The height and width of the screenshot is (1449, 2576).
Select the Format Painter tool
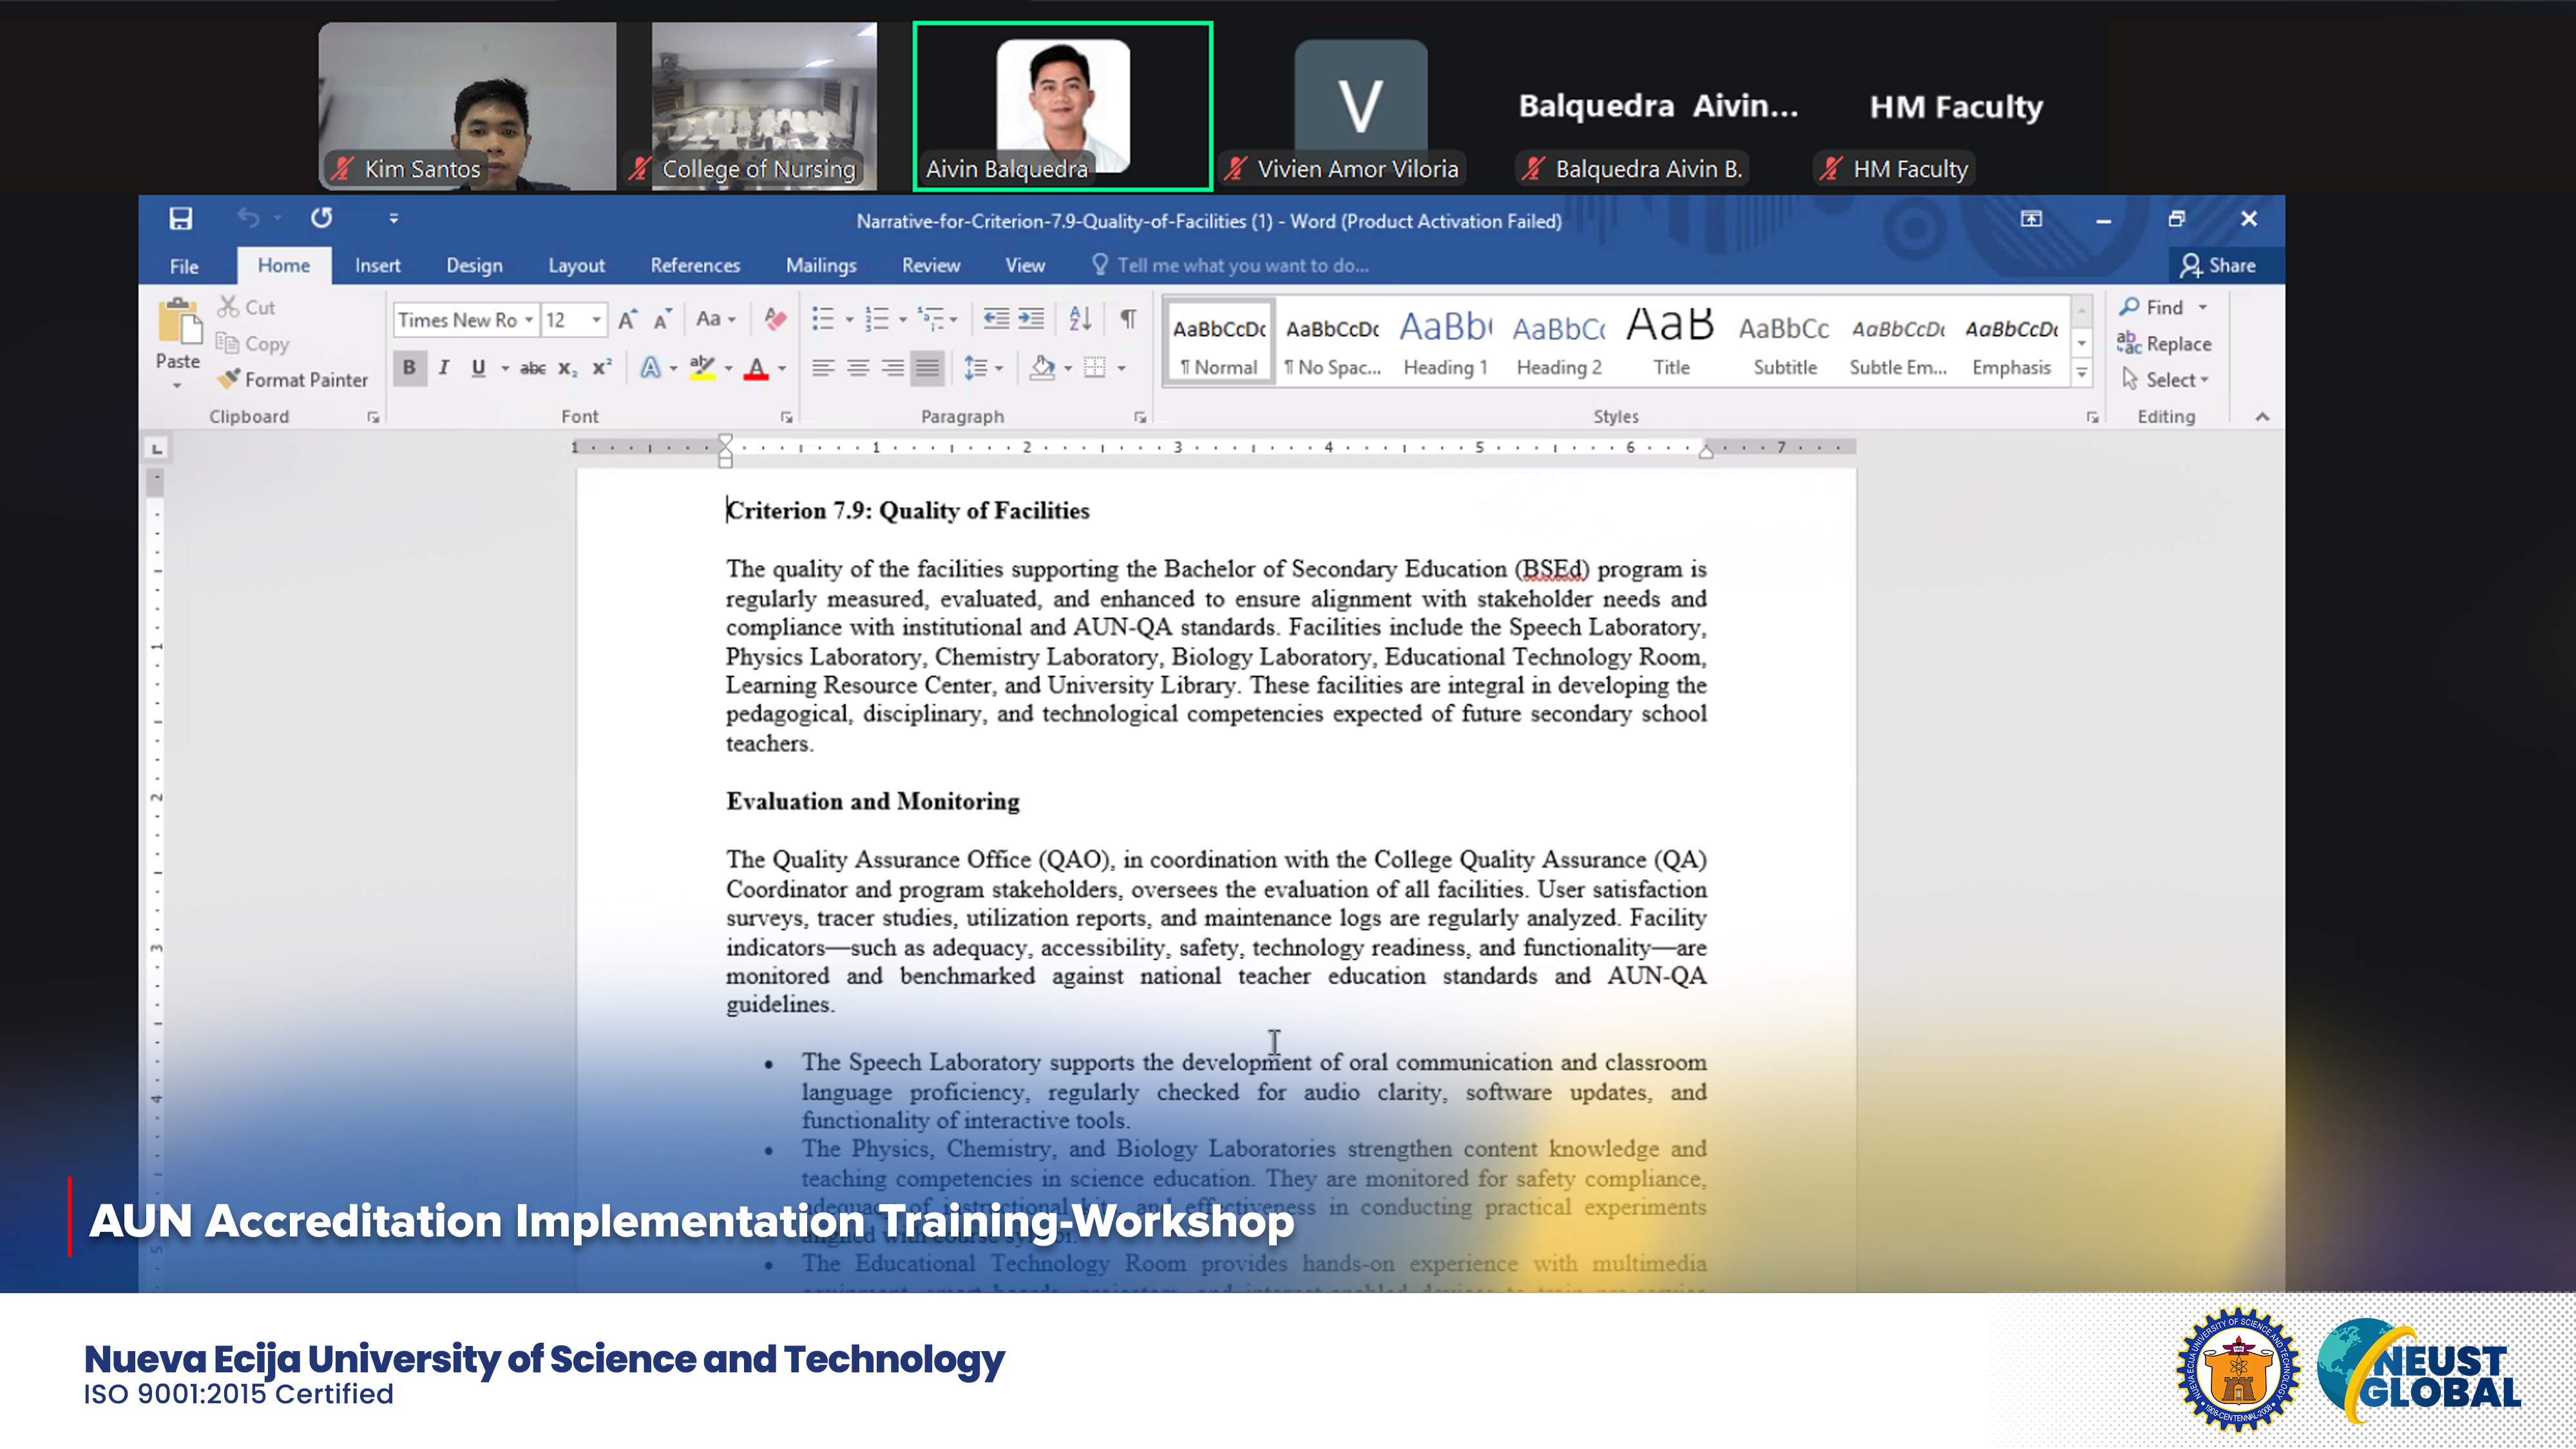click(x=293, y=379)
